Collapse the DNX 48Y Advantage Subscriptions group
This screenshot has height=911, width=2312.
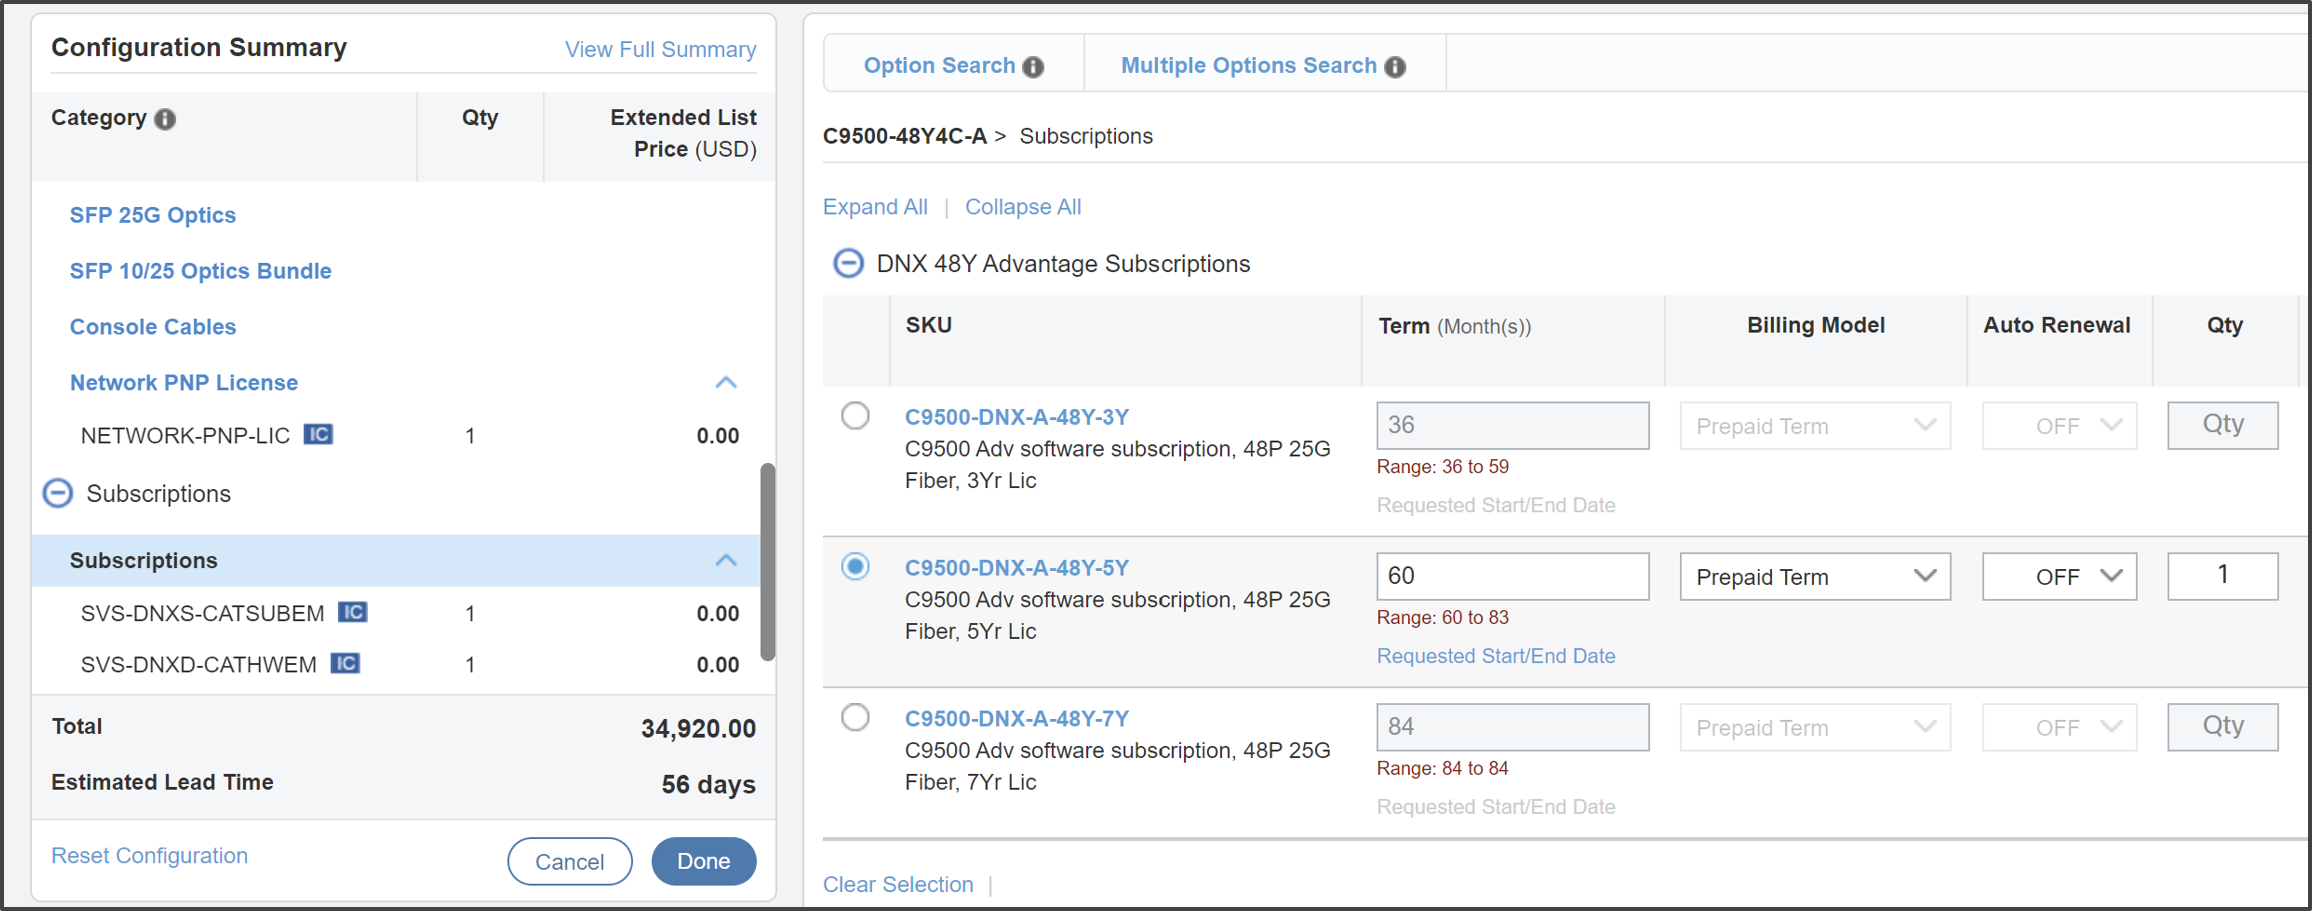tap(848, 263)
